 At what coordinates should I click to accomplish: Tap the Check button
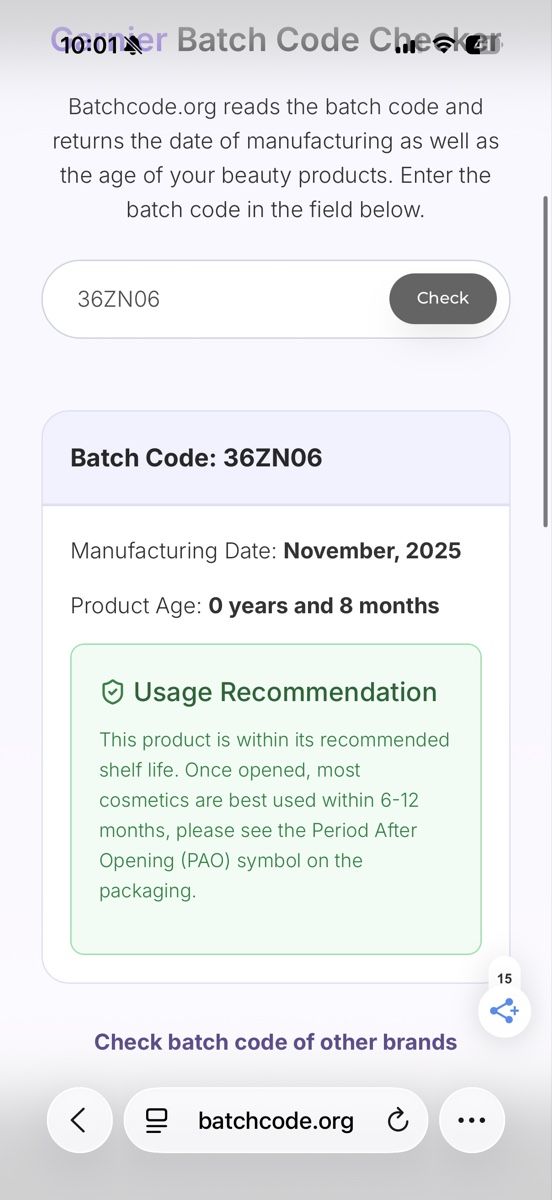(x=443, y=298)
